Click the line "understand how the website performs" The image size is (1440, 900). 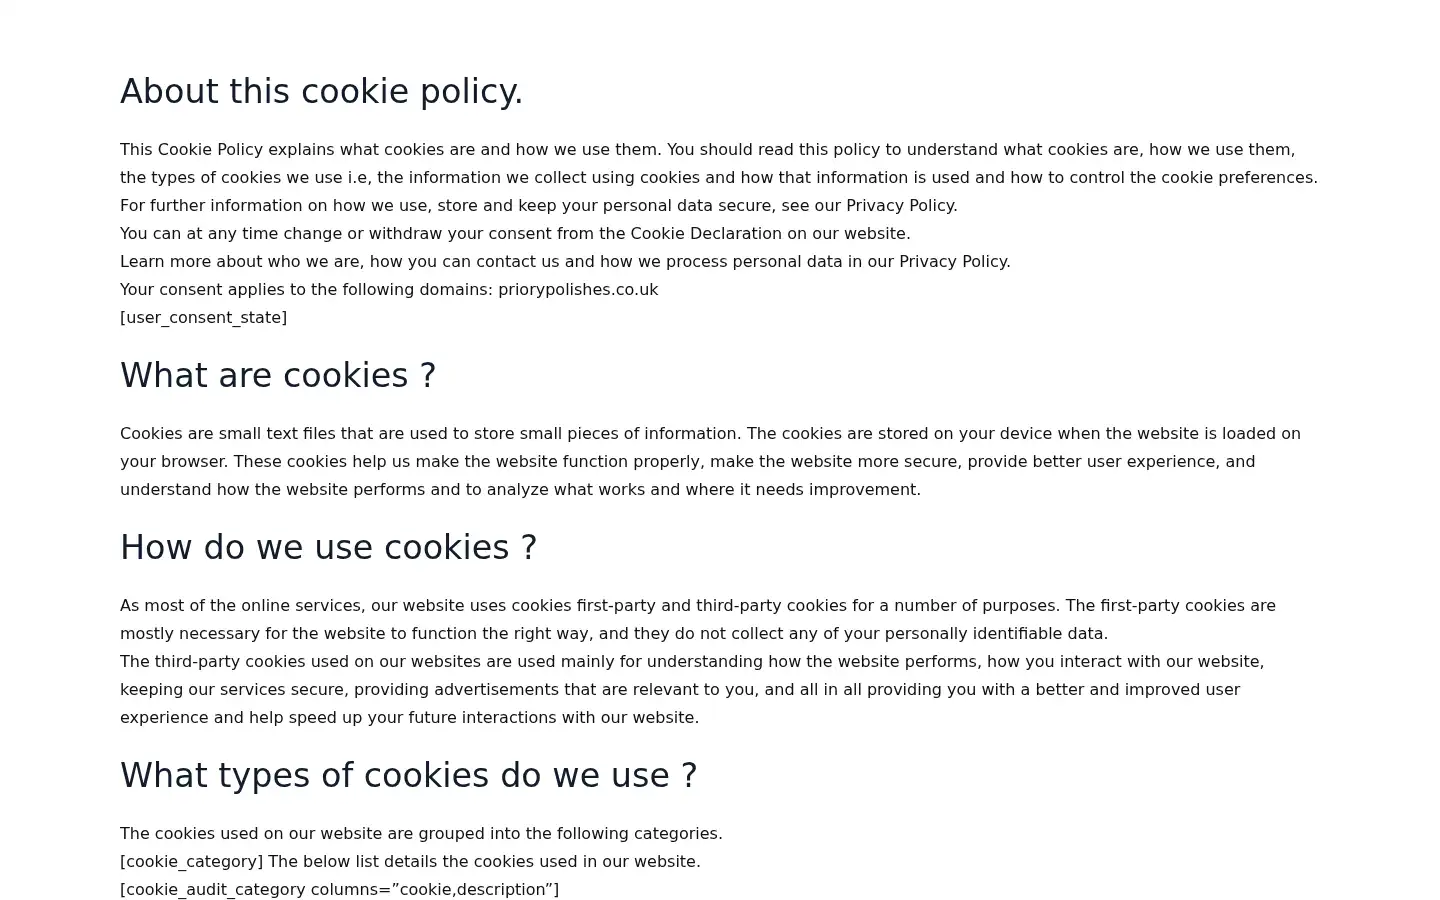click(x=520, y=489)
